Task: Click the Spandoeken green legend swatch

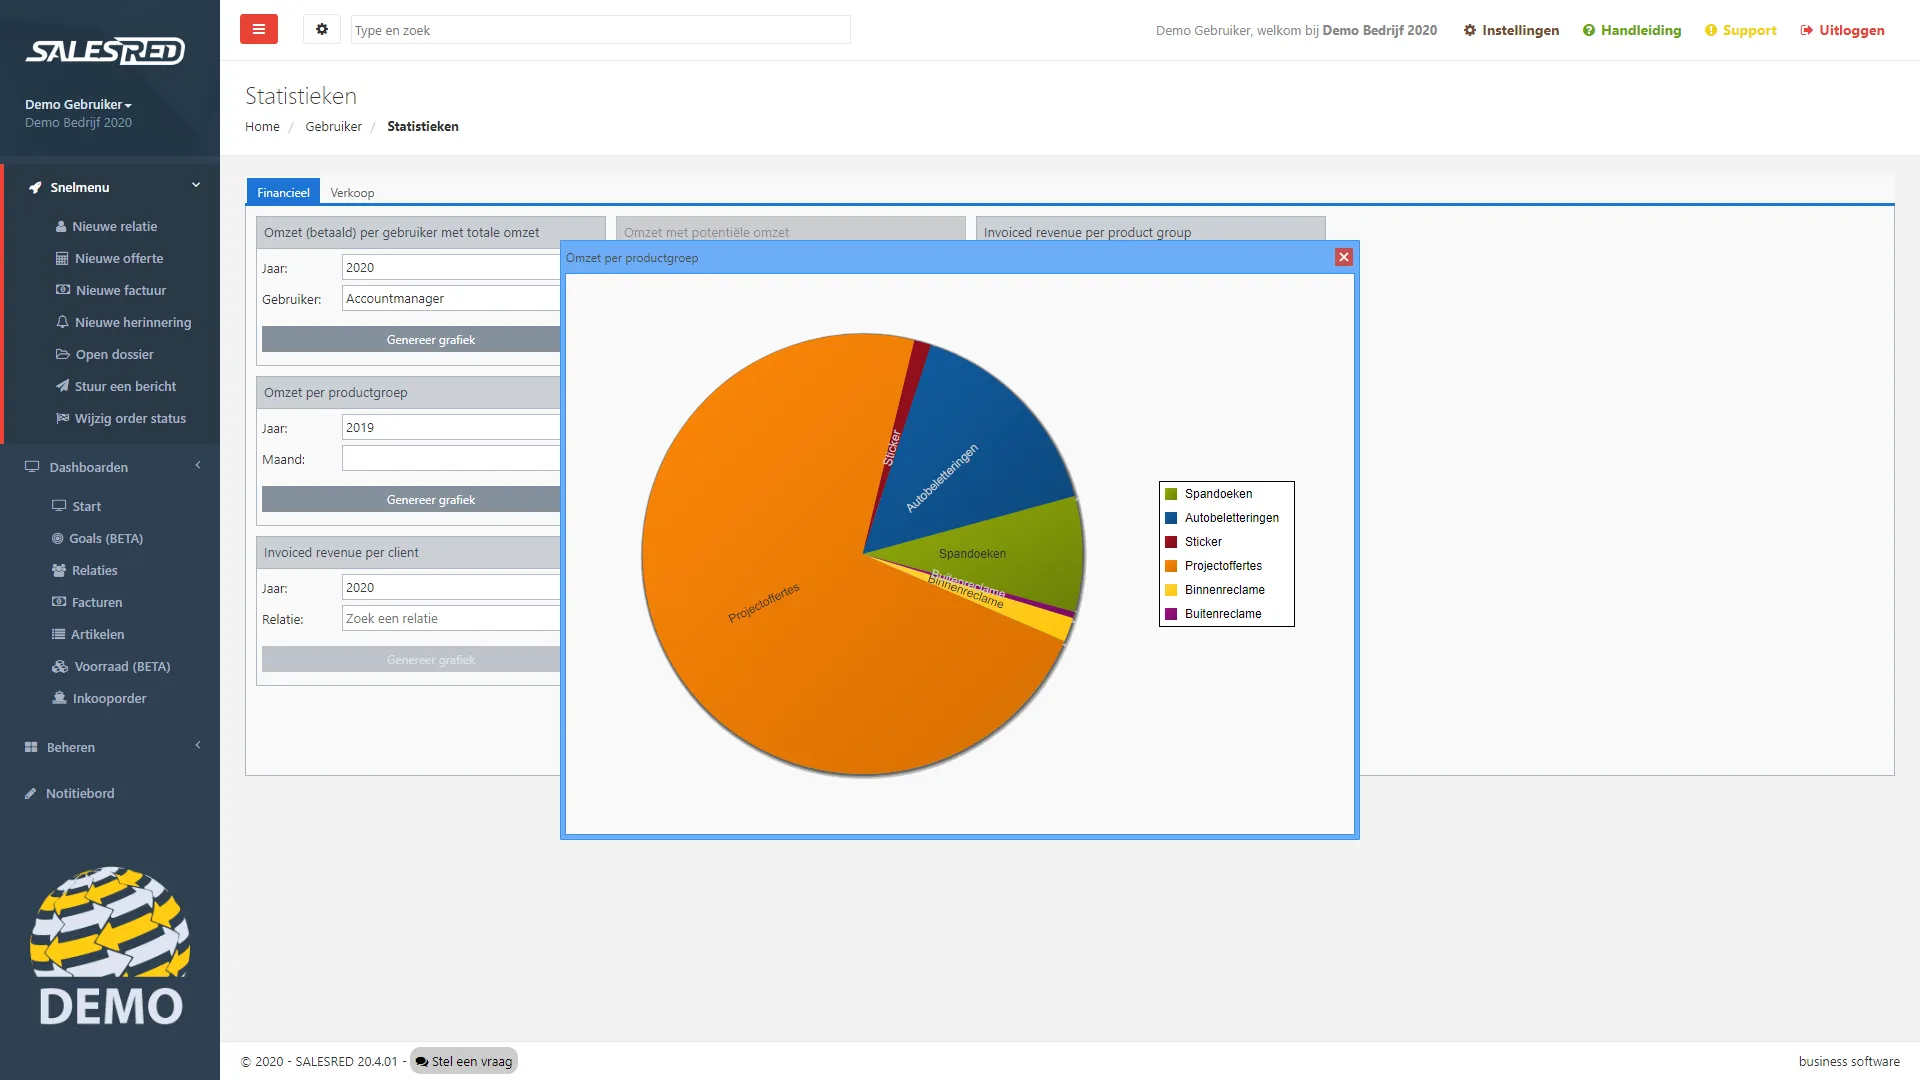Action: (x=1171, y=494)
